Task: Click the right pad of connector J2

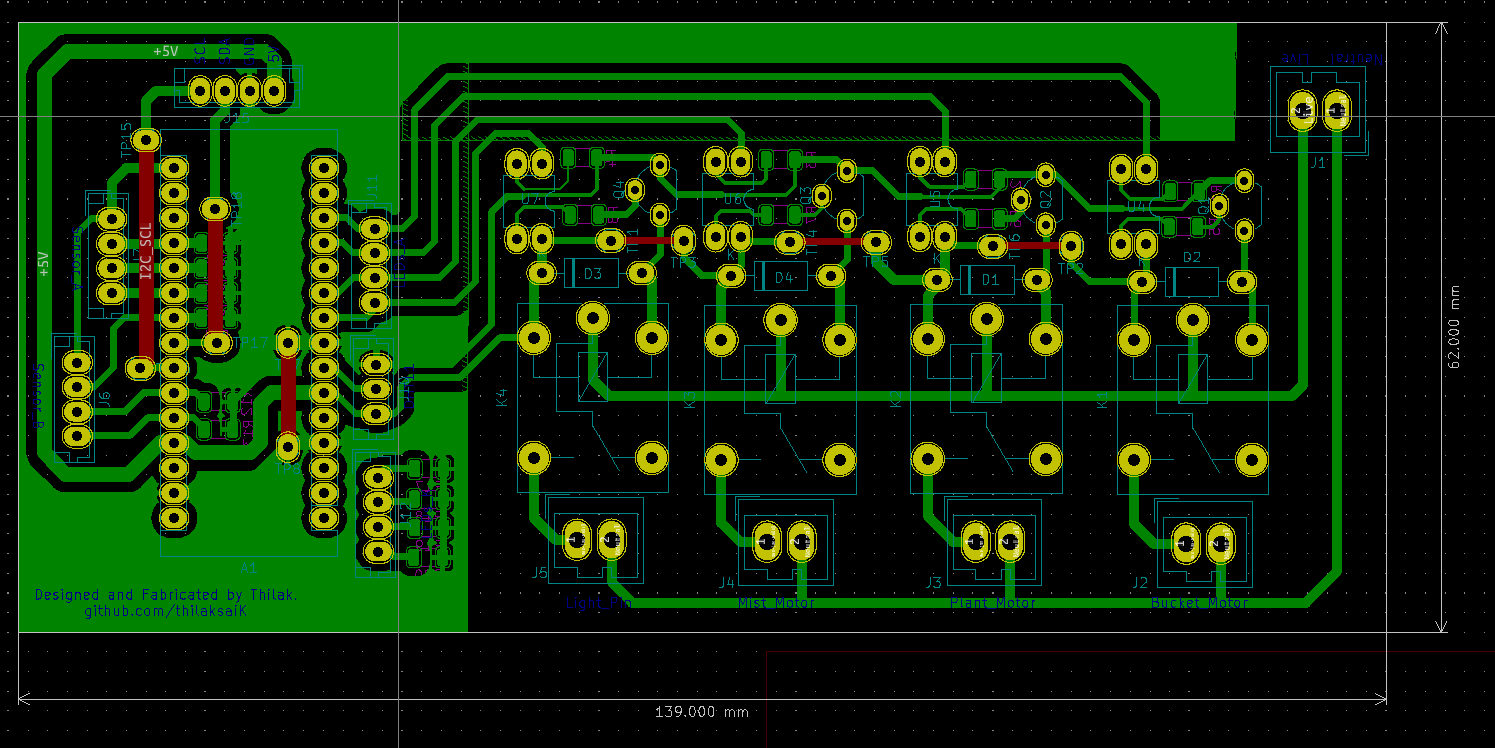Action: click(1221, 544)
